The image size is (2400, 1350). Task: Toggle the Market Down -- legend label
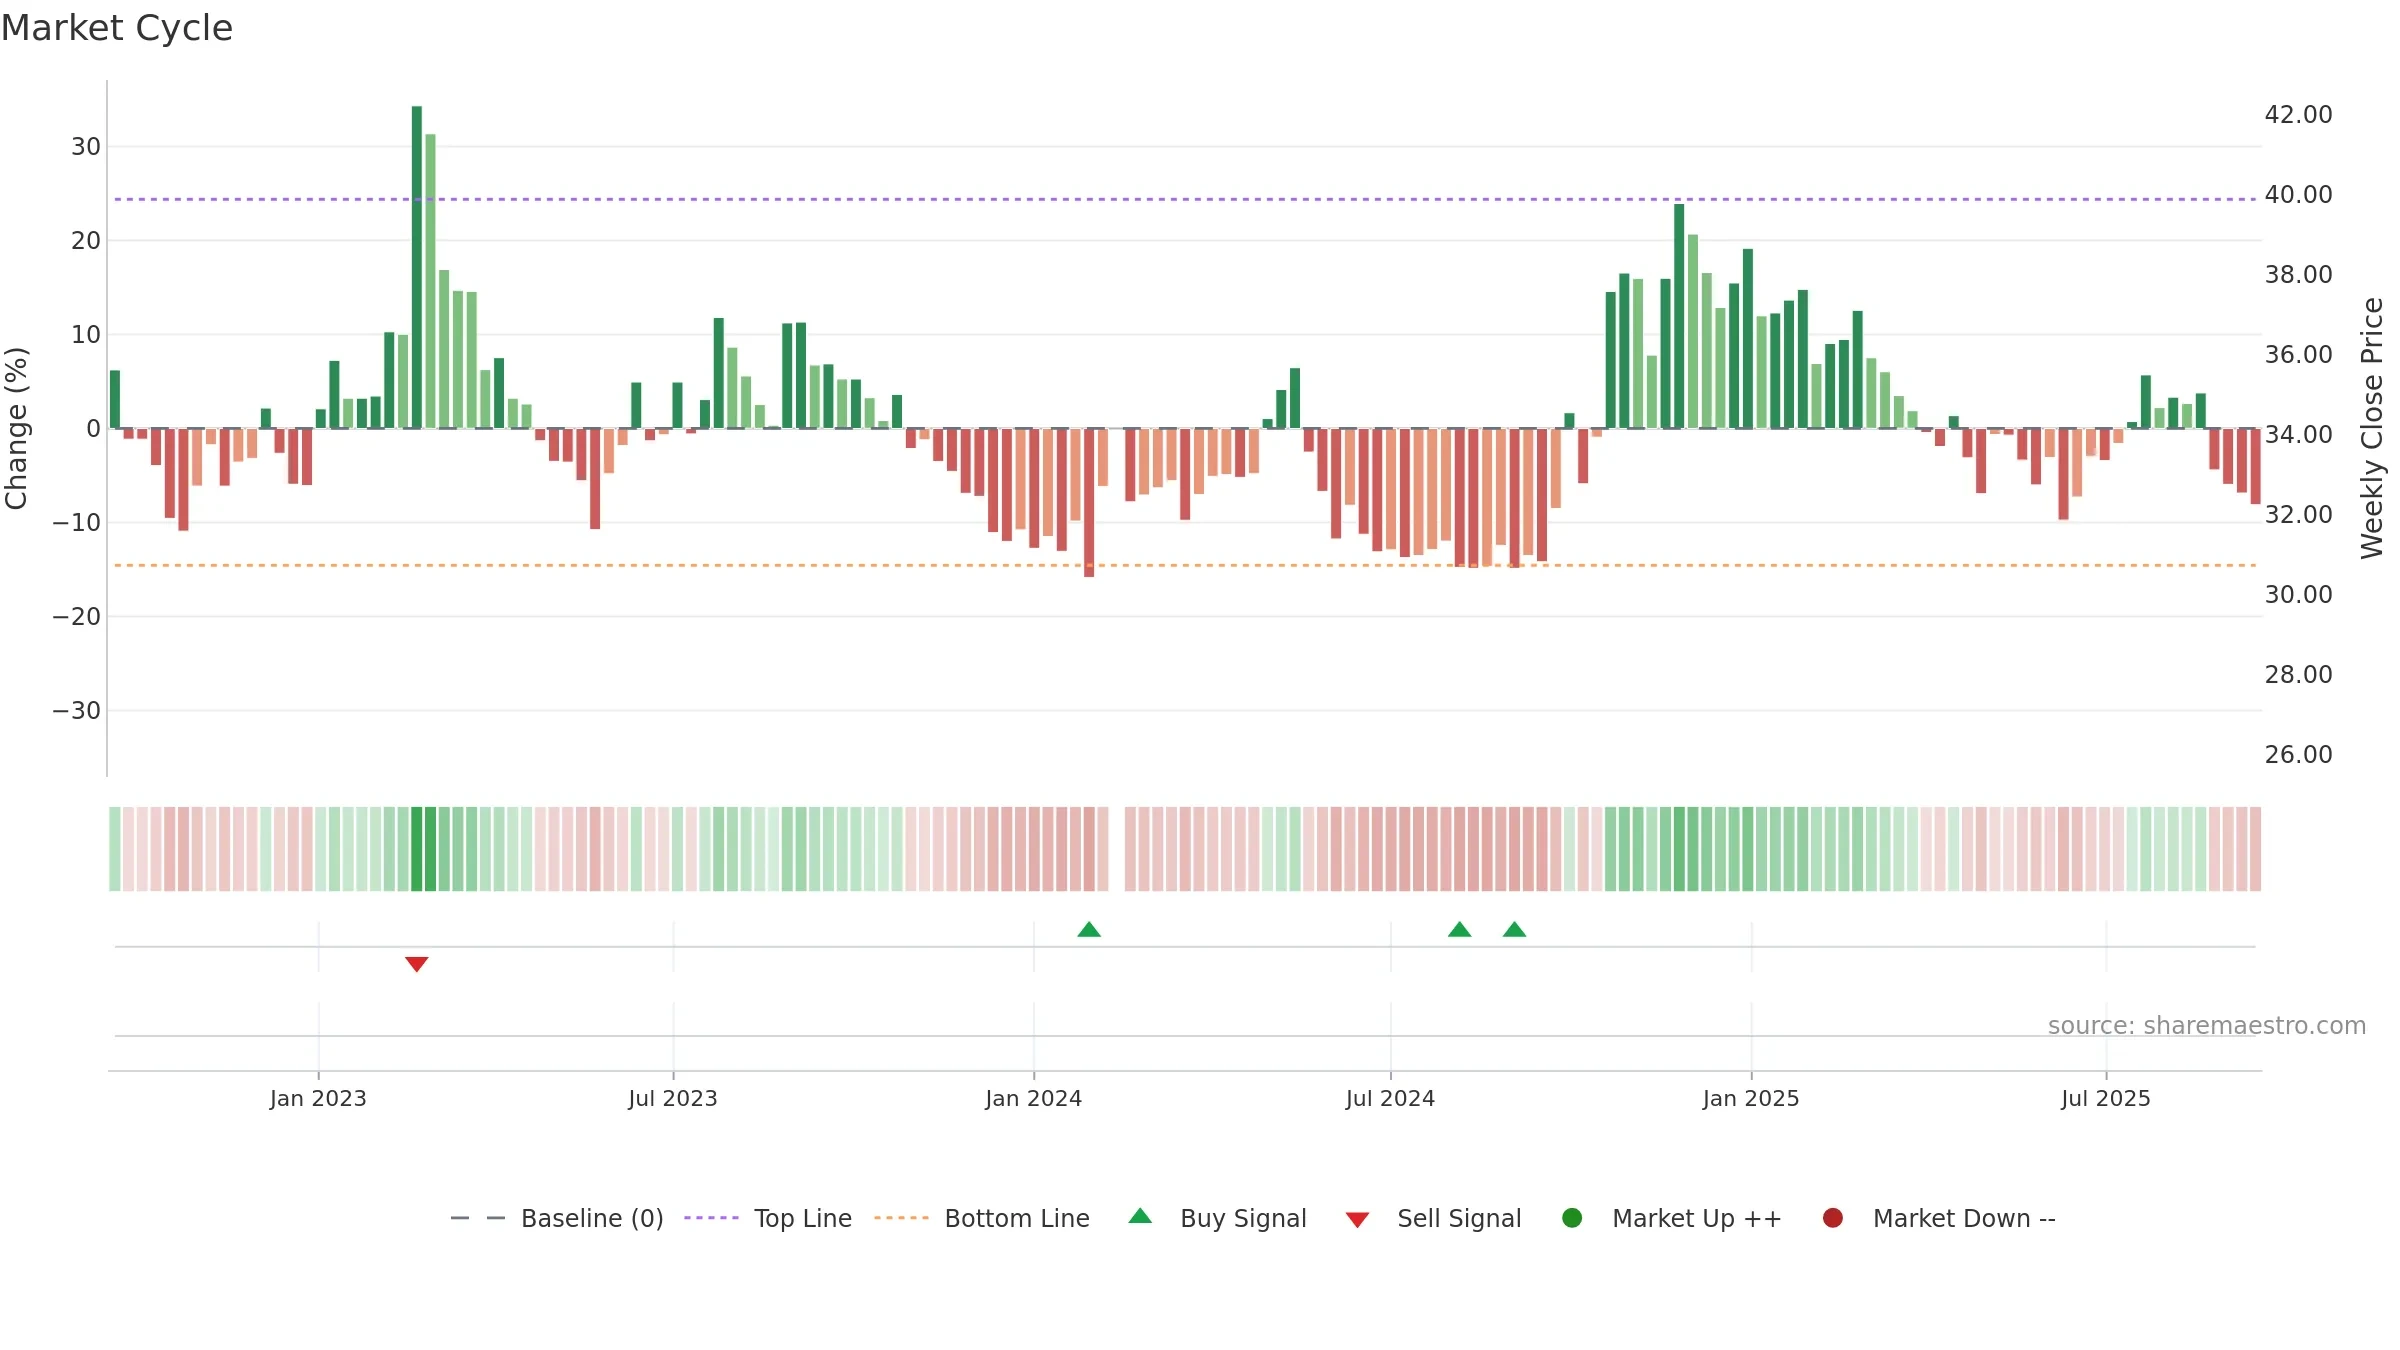pos(1964,1218)
